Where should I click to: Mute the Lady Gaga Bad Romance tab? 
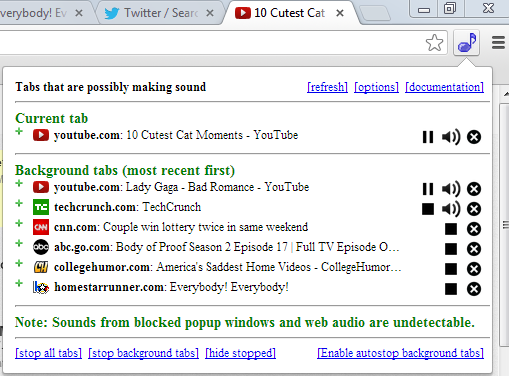tap(451, 189)
